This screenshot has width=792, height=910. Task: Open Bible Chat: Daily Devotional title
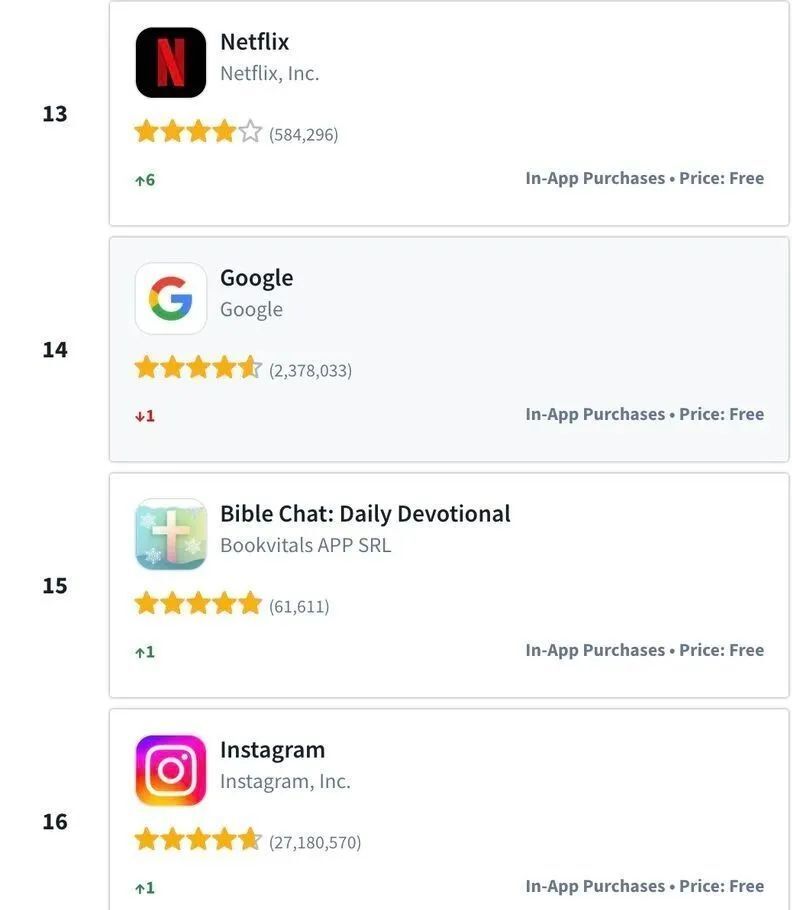pyautogui.click(x=365, y=514)
